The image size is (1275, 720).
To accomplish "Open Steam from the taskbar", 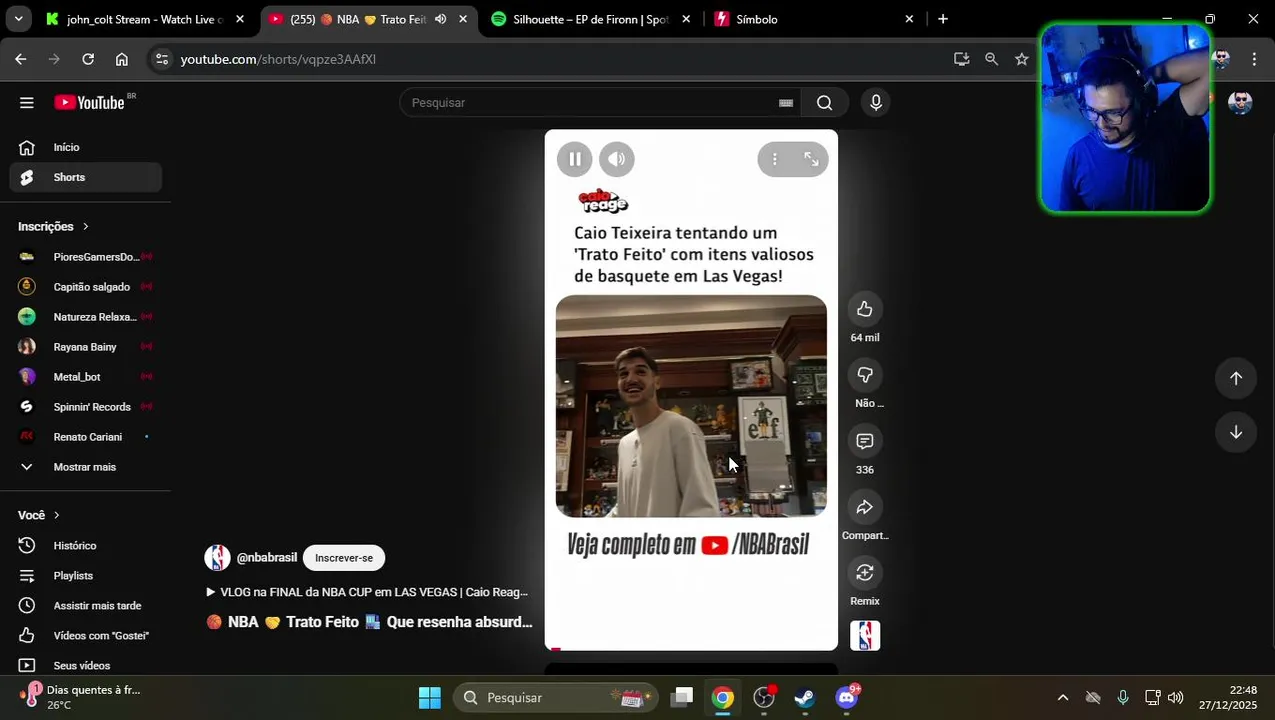I will pyautogui.click(x=804, y=698).
